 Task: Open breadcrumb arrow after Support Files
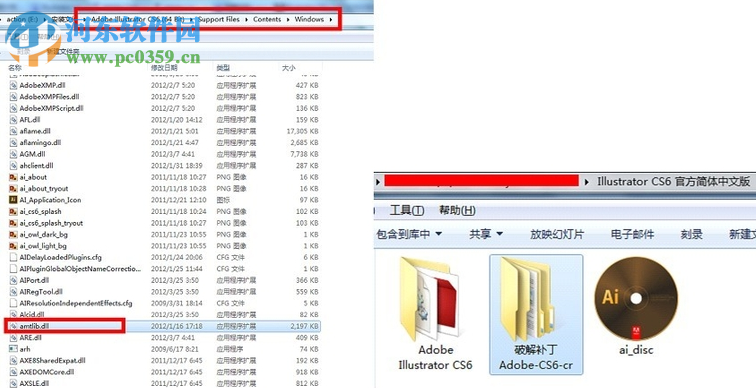[x=246, y=19]
